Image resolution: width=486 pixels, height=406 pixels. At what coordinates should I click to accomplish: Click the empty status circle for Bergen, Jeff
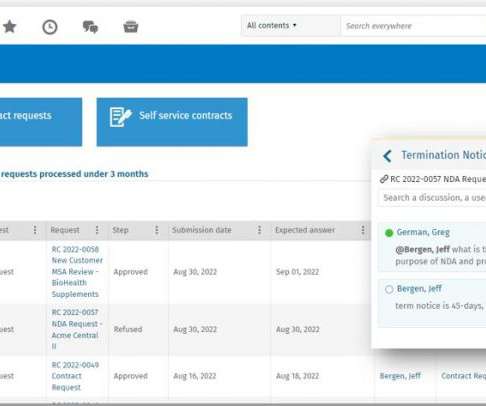click(389, 289)
